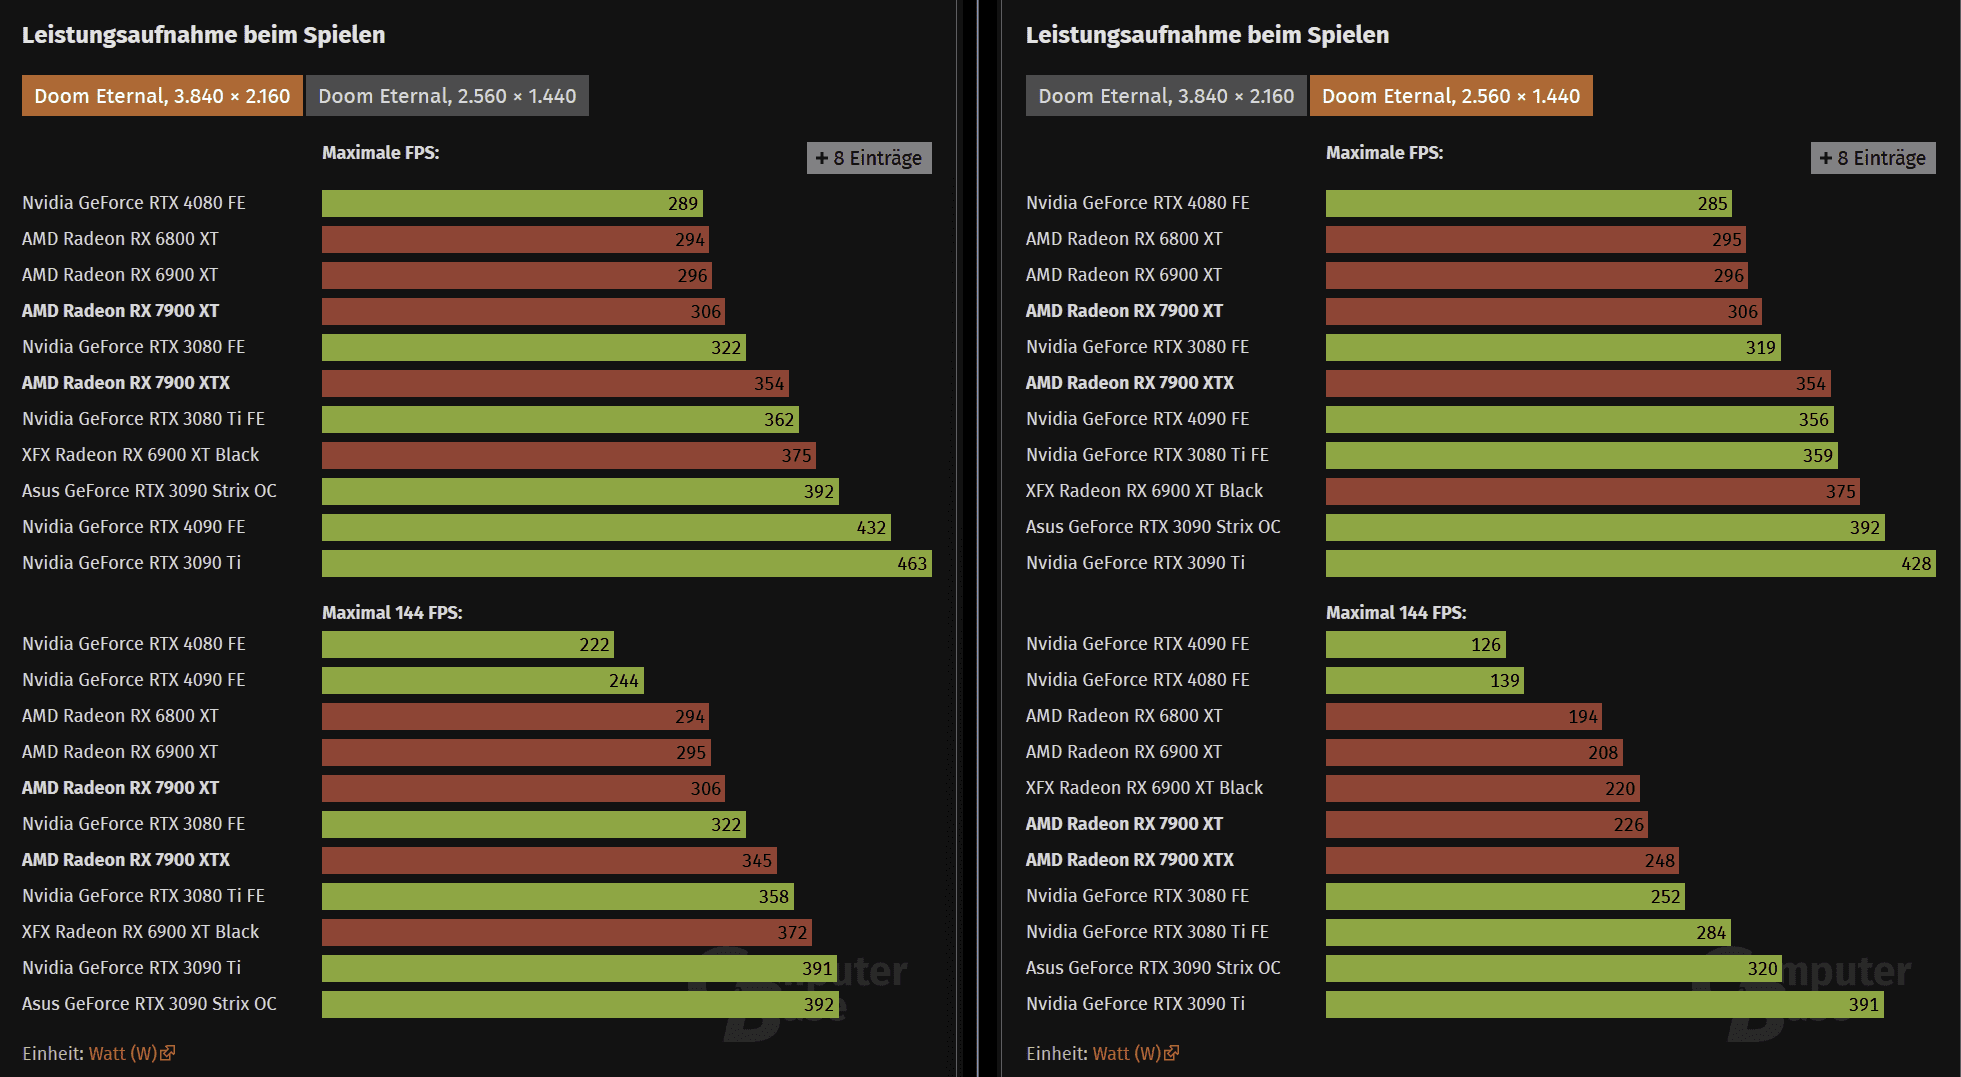Click the 248 bar for RX 7900 XTX, right chart
Viewport: 1961px width, 1077px height.
pyautogui.click(x=1503, y=860)
